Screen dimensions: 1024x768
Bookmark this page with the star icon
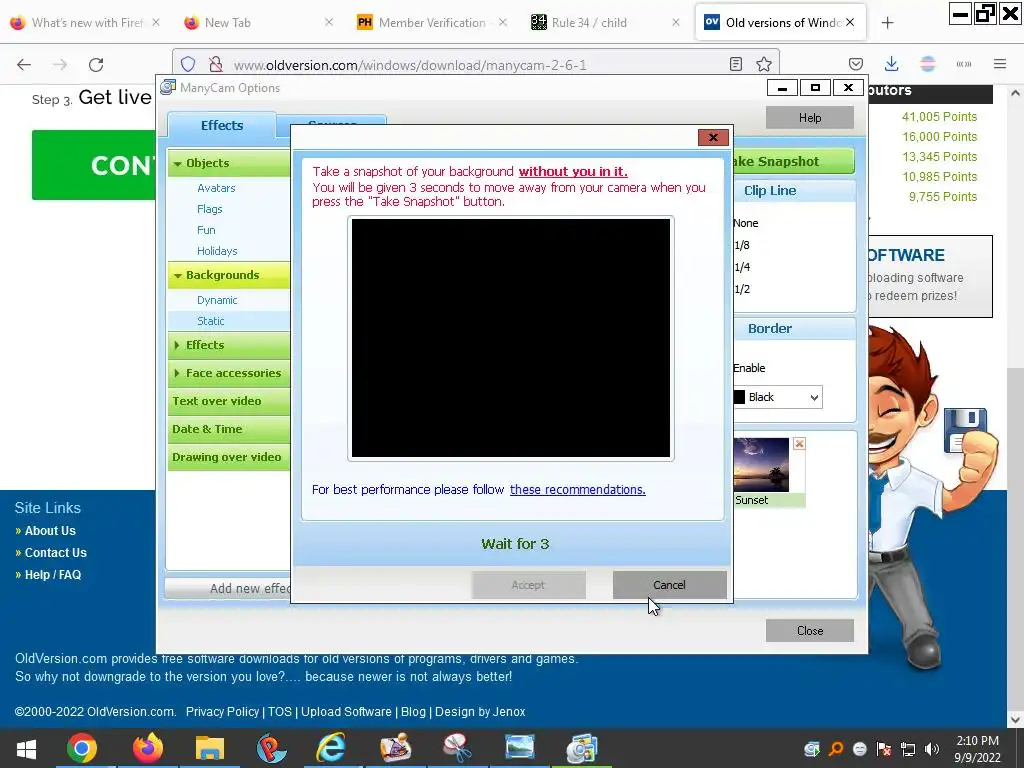click(763, 64)
